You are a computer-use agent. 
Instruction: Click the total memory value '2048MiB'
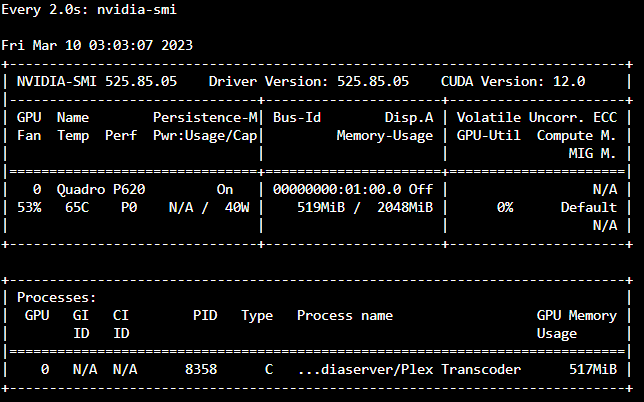(405, 208)
